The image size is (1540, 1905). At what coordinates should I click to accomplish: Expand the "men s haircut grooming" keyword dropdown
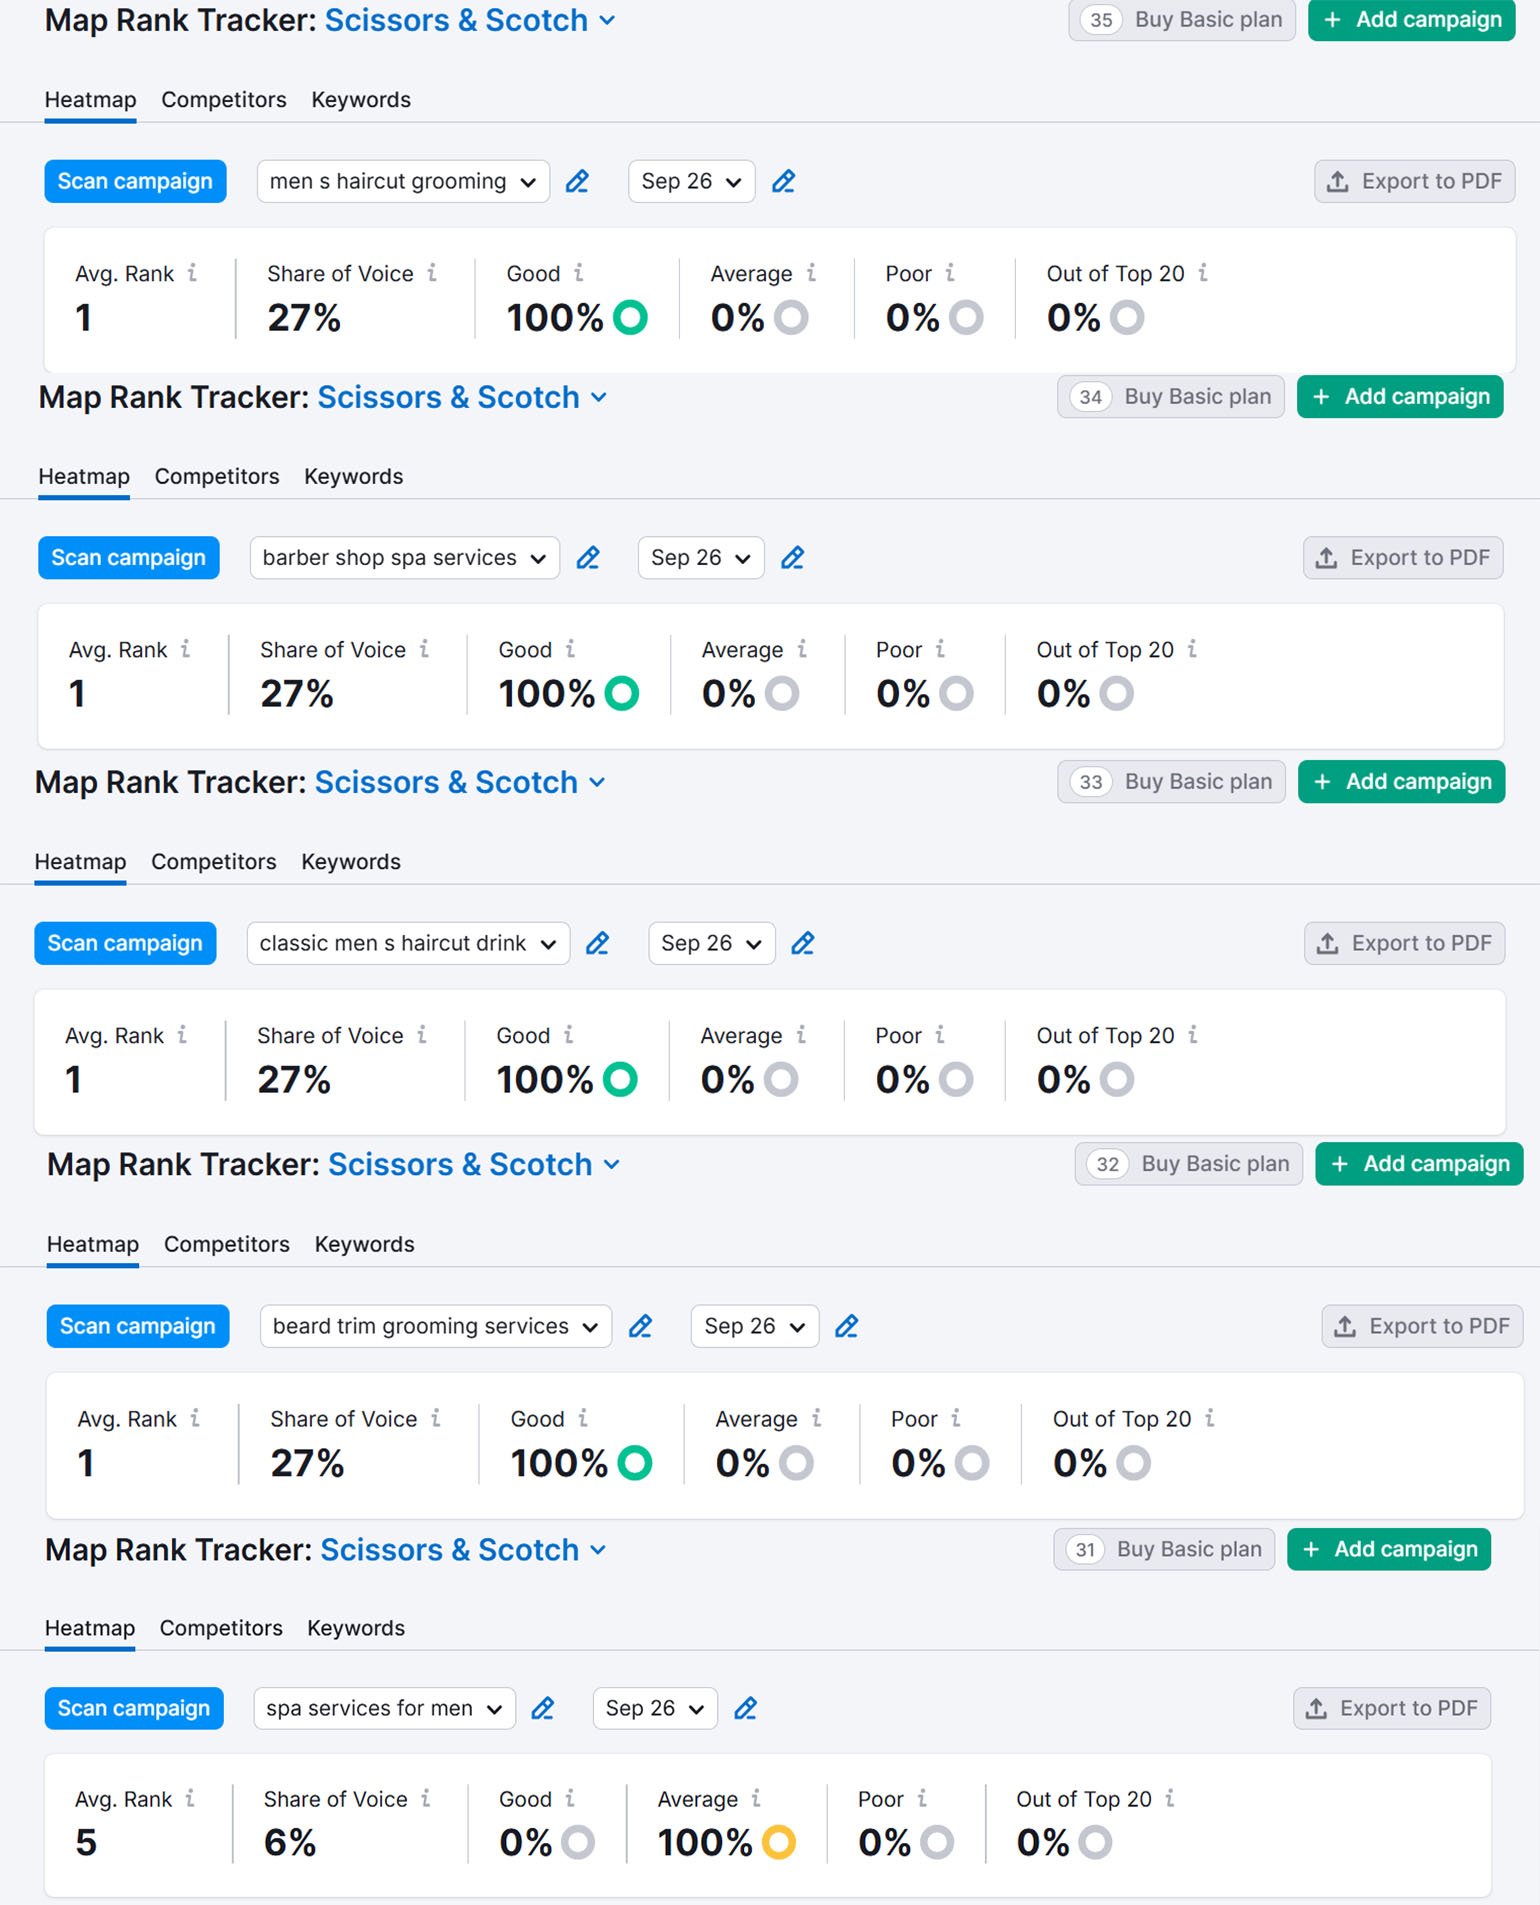[402, 182]
